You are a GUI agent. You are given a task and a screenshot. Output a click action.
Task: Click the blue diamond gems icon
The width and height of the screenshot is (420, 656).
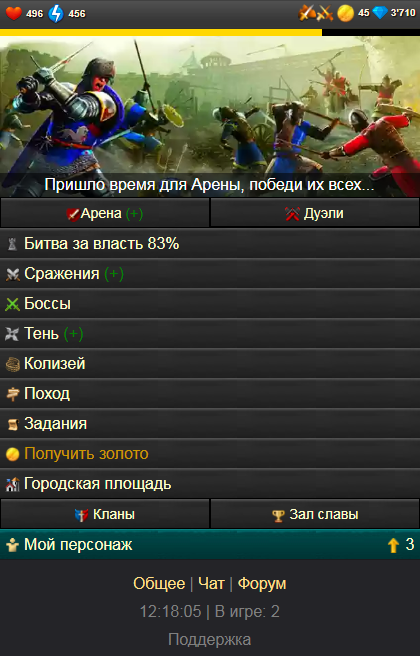[380, 13]
